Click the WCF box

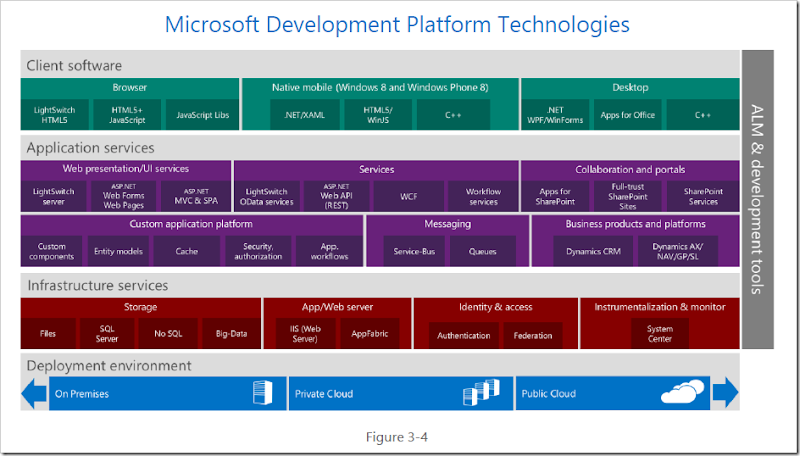(408, 196)
